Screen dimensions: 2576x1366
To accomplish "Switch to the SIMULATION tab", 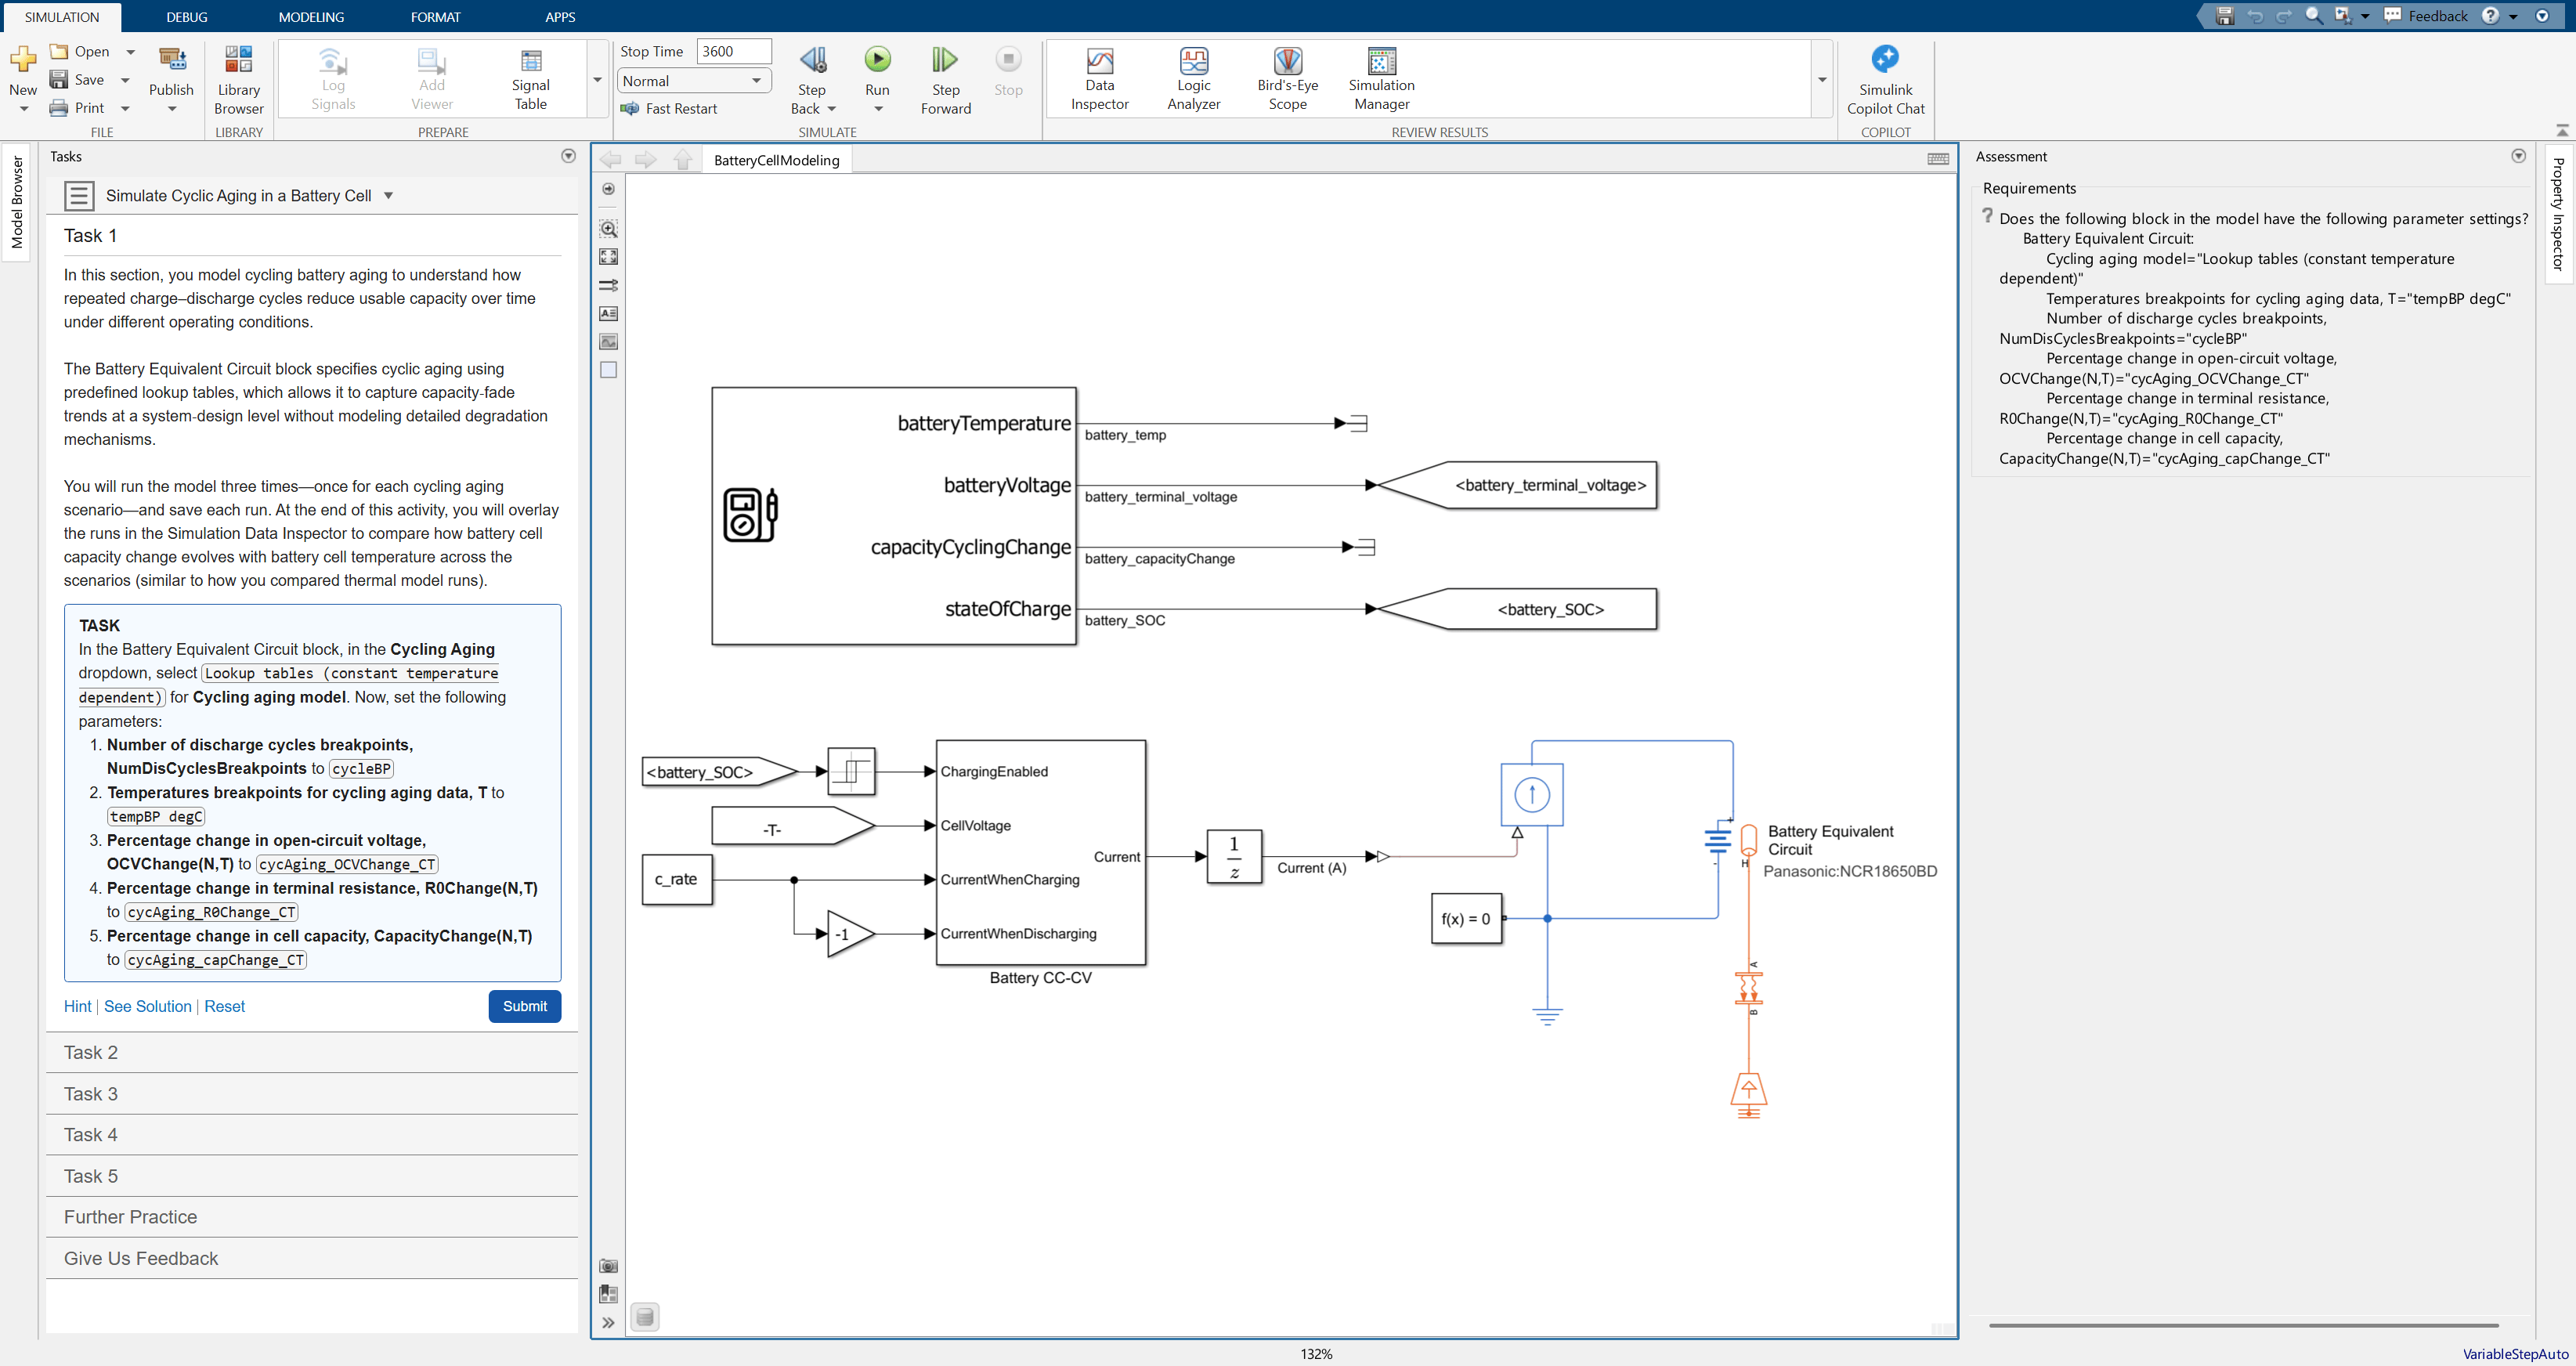I will (62, 17).
